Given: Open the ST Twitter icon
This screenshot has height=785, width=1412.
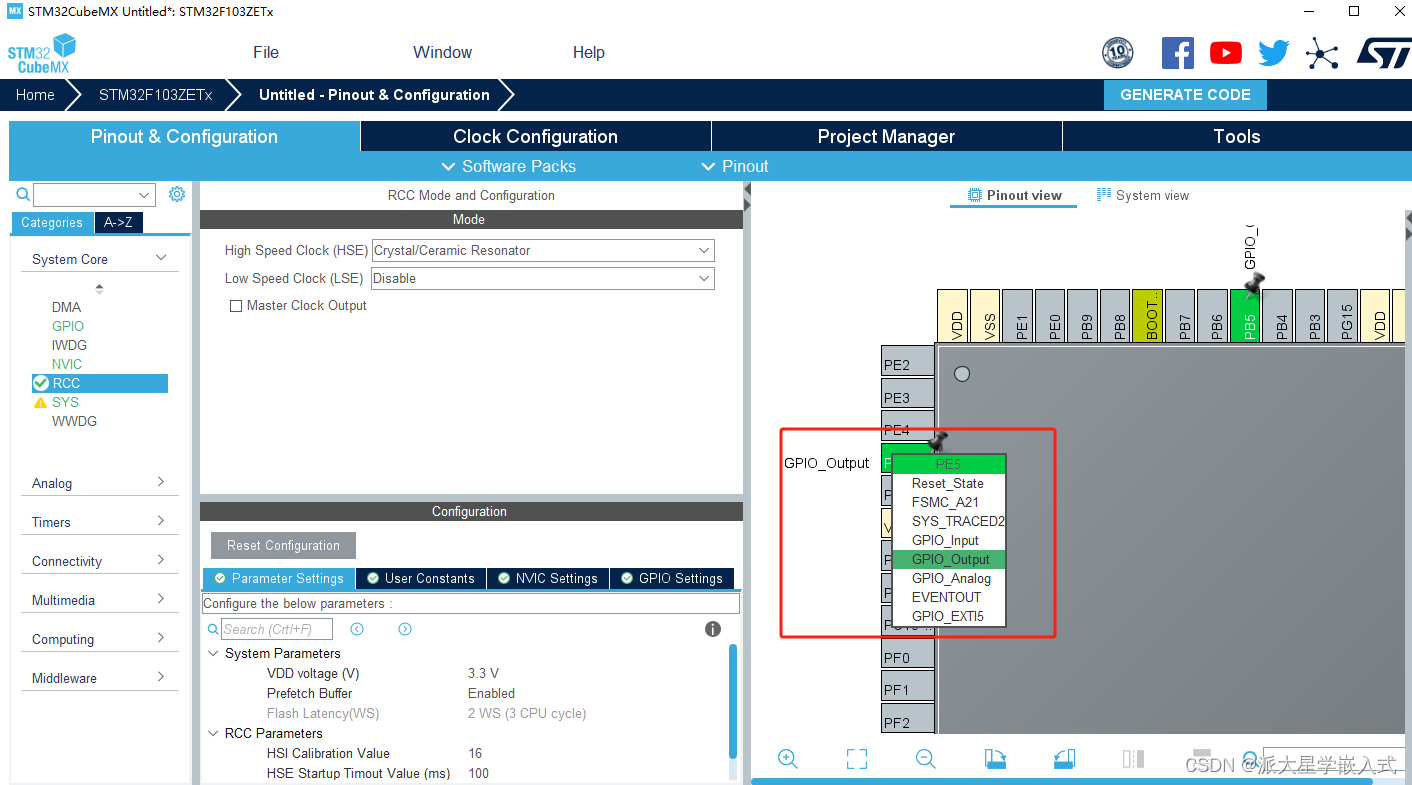Looking at the screenshot, I should pos(1273,53).
